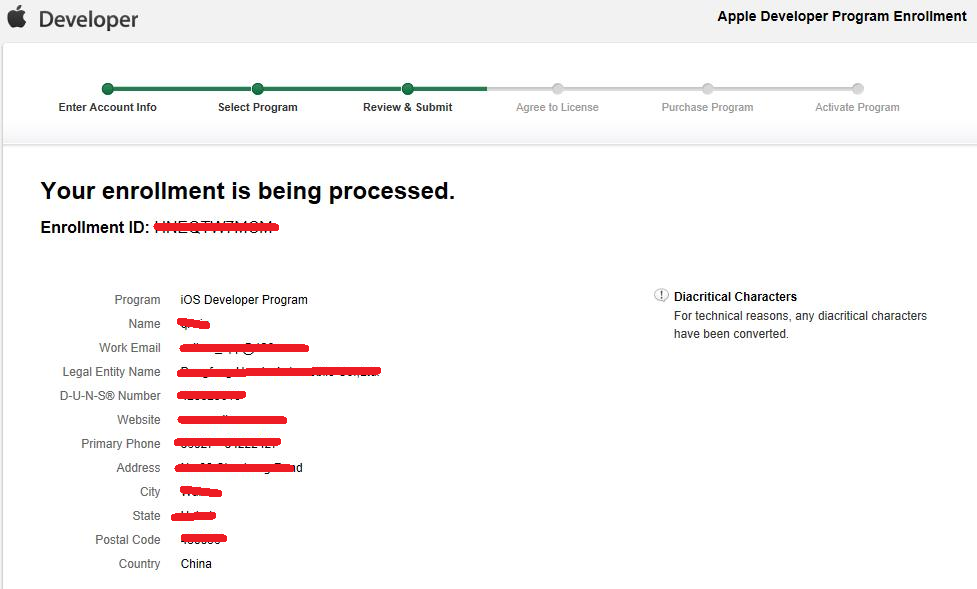Image resolution: width=977 pixels, height=589 pixels.
Task: Click the Purchase Program progress dot
Action: [x=707, y=89]
